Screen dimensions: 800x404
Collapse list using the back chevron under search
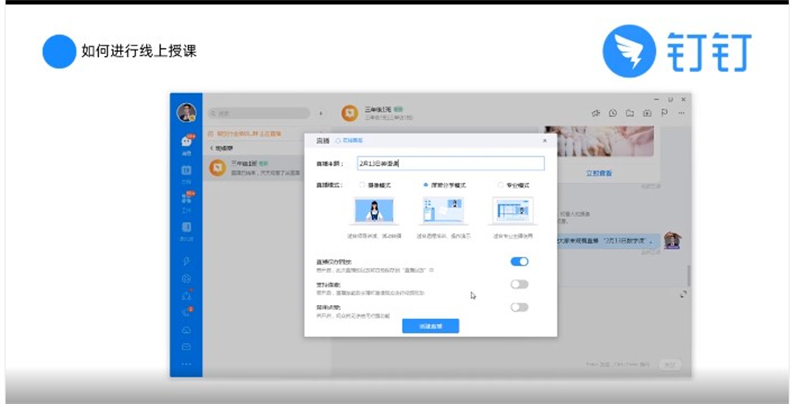(211, 147)
